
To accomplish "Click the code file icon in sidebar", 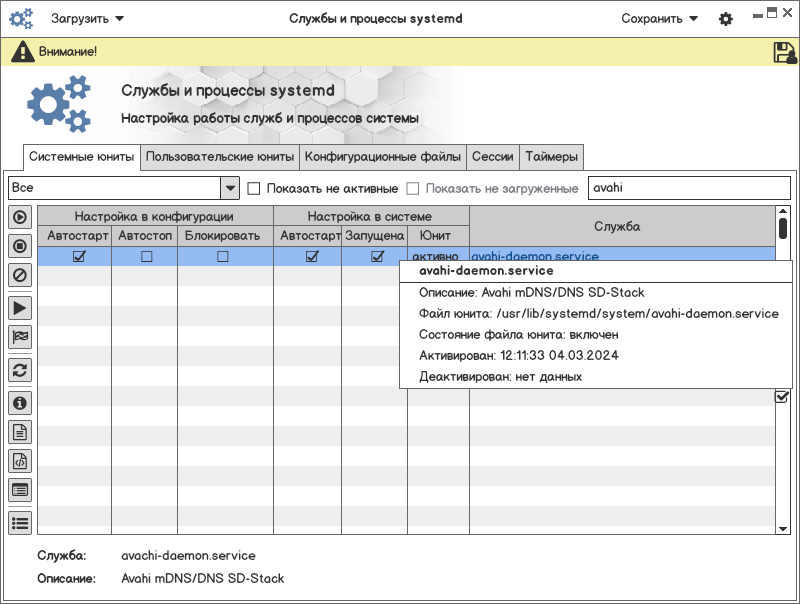I will pyautogui.click(x=20, y=461).
